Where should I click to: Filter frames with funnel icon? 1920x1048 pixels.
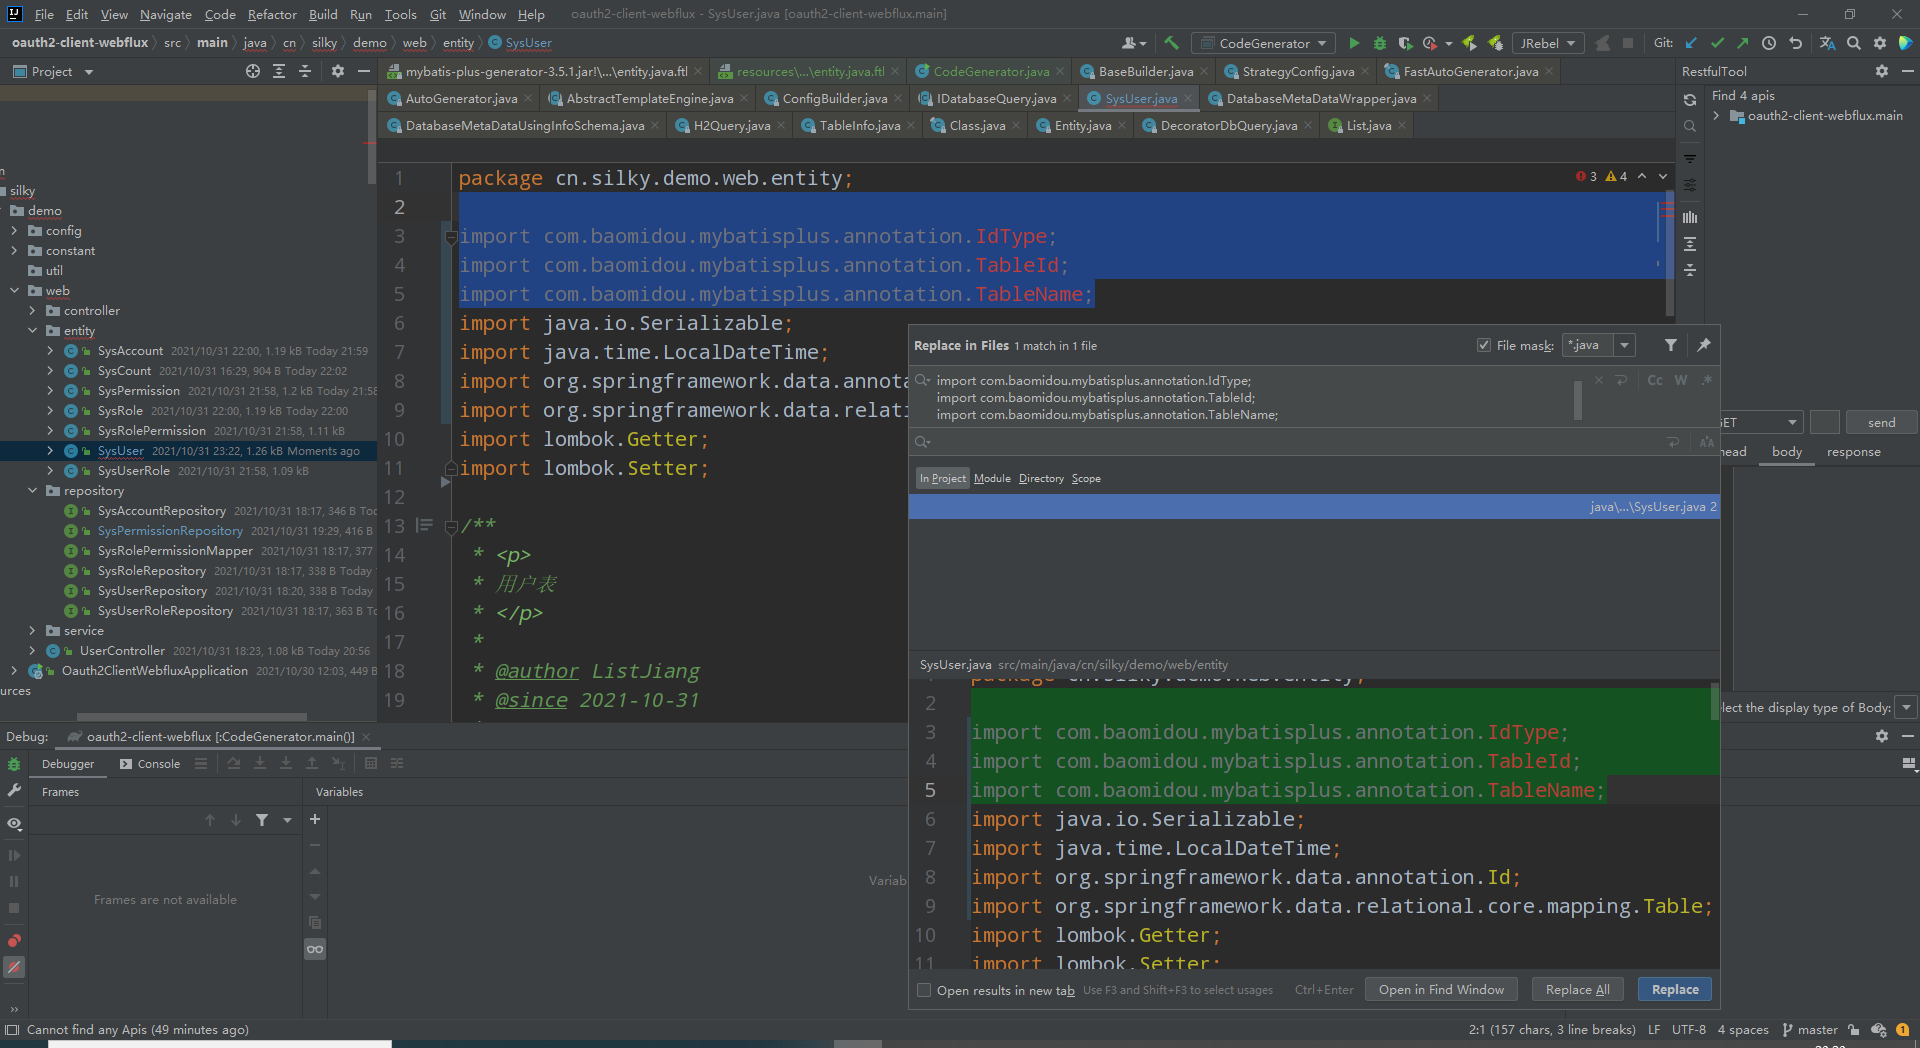coord(262,820)
